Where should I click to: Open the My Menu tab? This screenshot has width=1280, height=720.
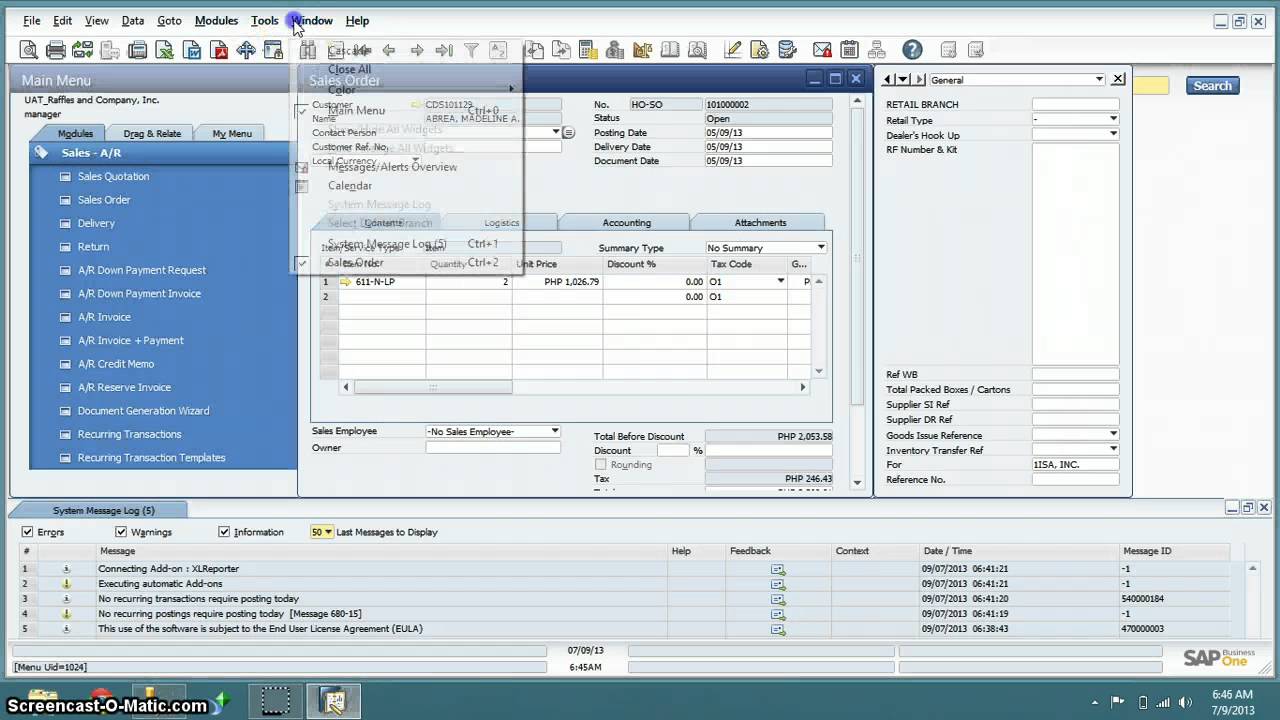pyautogui.click(x=232, y=134)
